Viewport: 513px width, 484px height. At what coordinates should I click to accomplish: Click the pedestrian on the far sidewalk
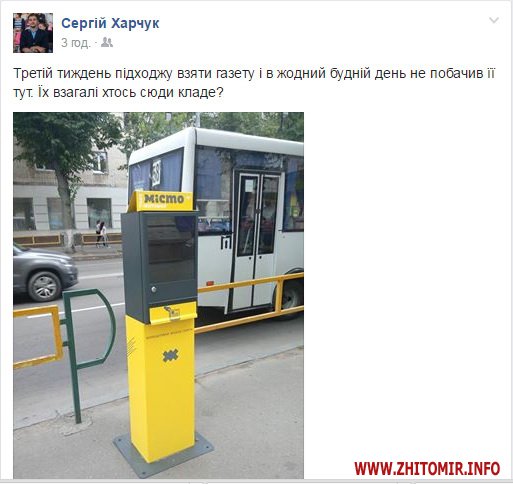[101, 234]
